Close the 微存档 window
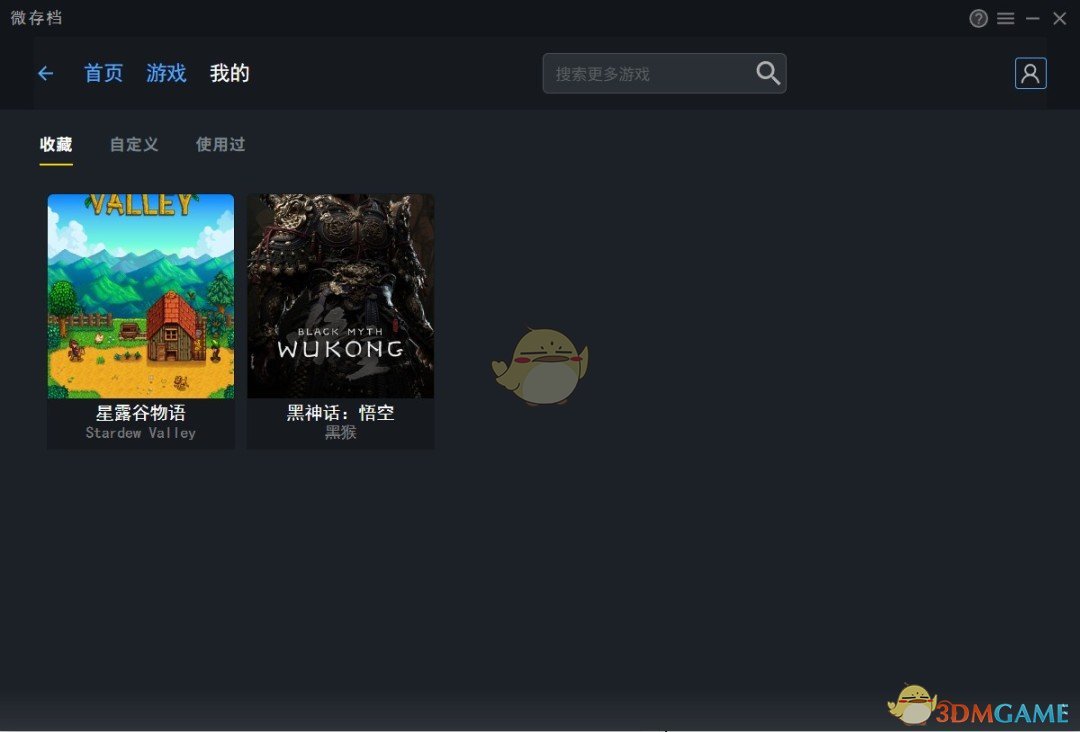1080x732 pixels. (x=1060, y=19)
